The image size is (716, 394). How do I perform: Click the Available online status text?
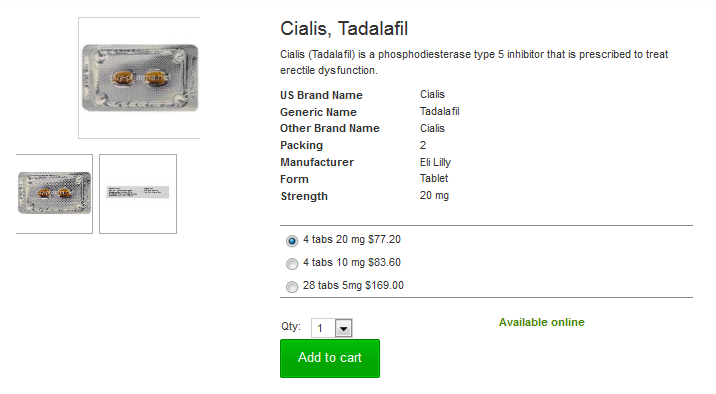(542, 322)
